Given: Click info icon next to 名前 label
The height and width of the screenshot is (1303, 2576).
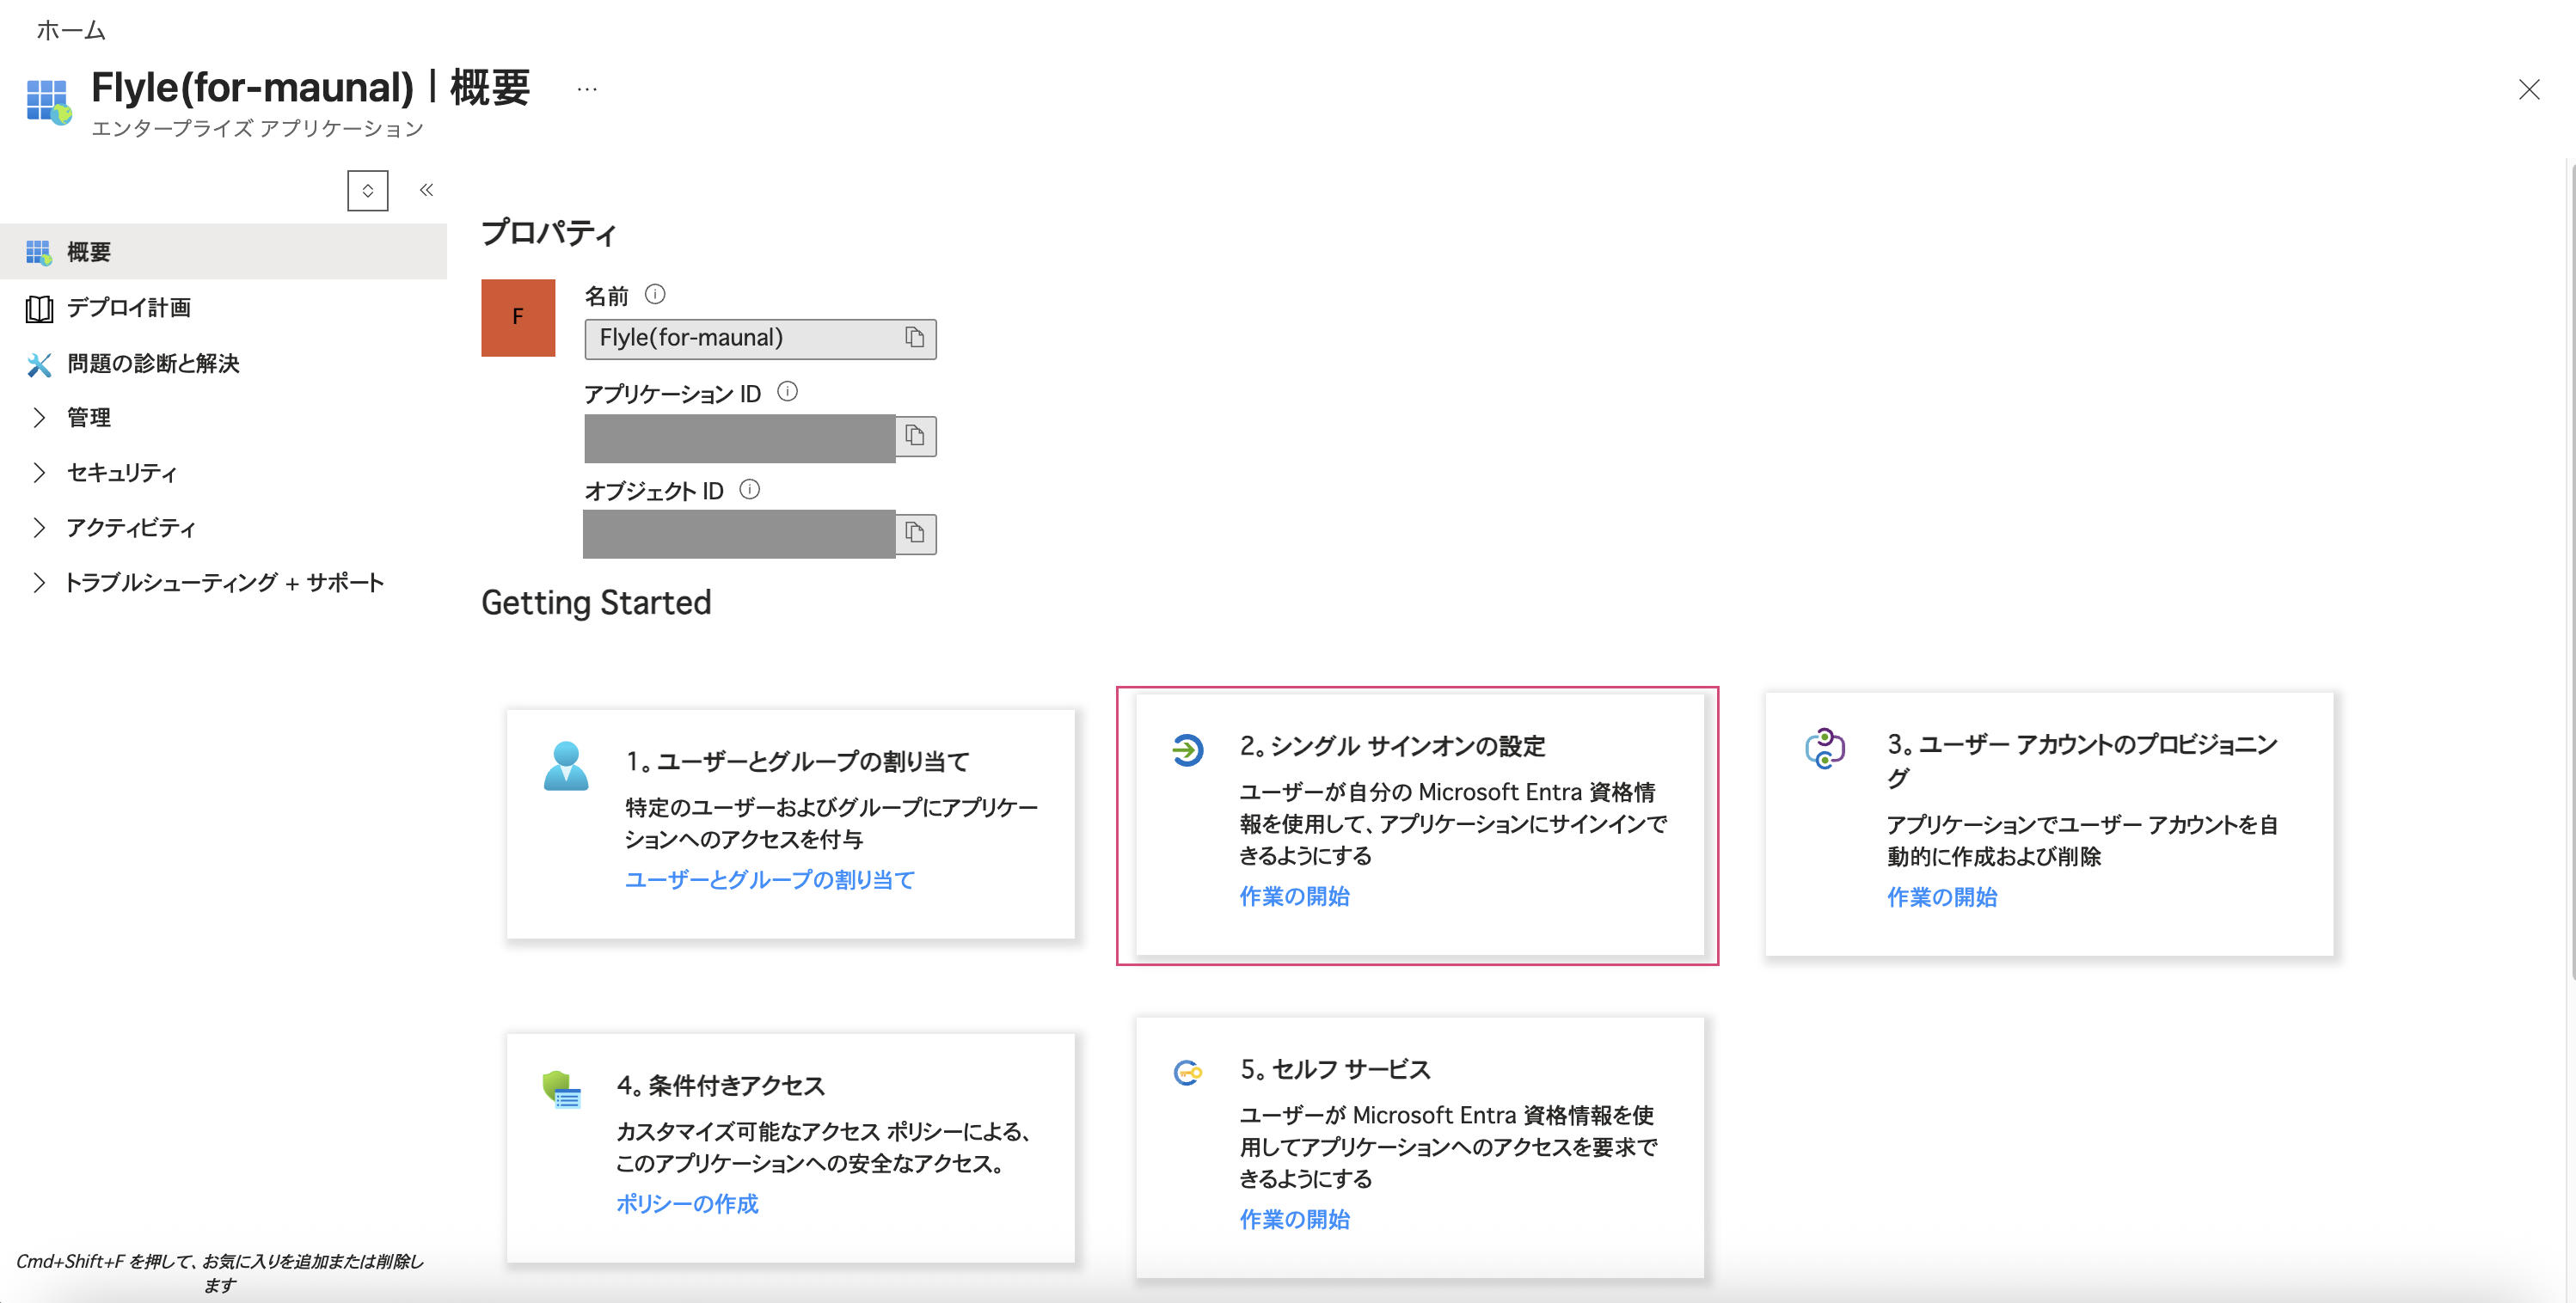Looking at the screenshot, I should coord(655,294).
